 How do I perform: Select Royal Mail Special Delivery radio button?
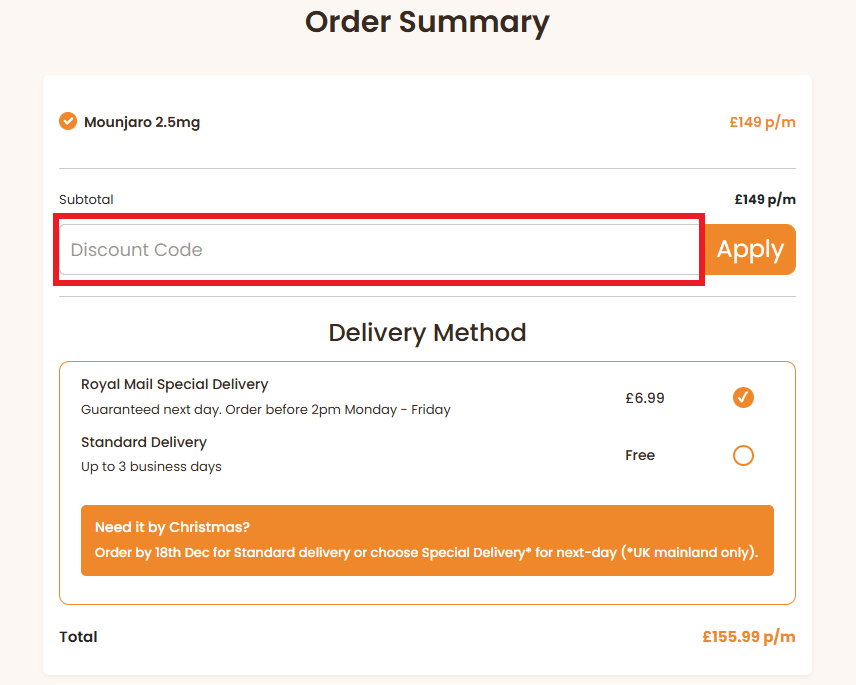coord(743,397)
